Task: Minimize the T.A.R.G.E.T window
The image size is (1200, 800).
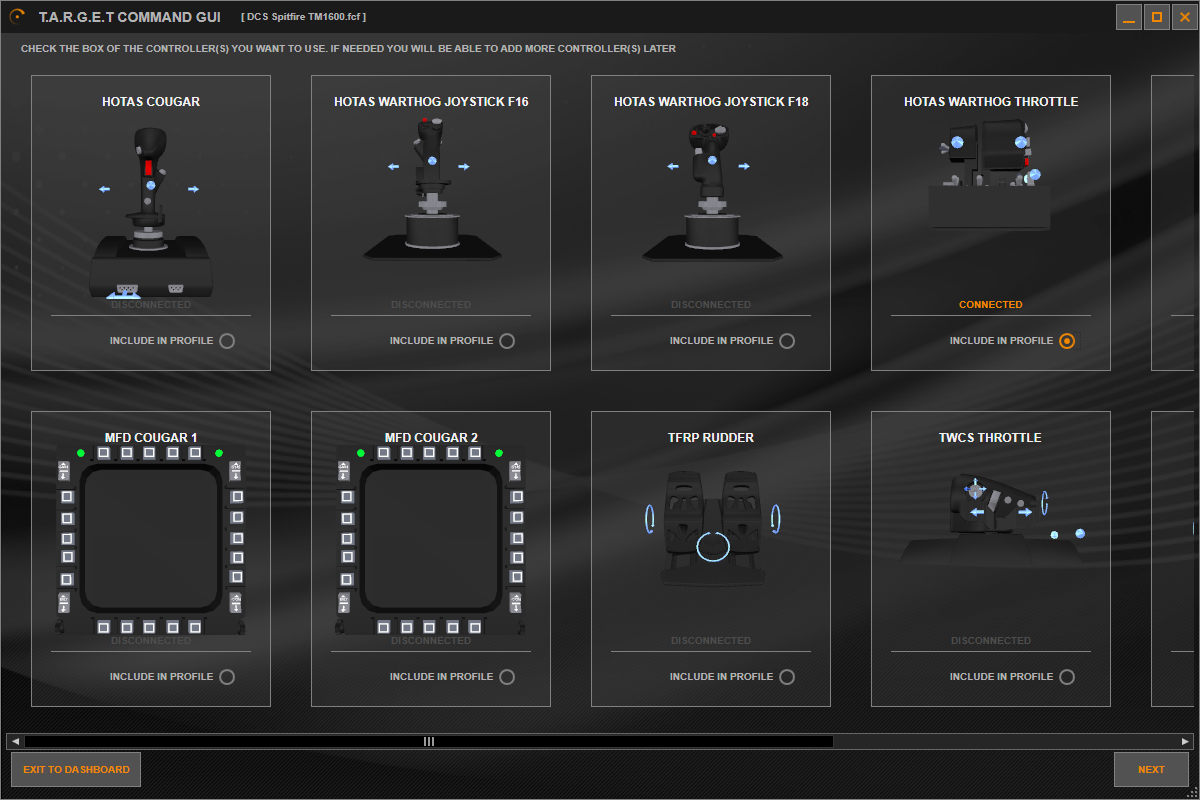Action: tap(1129, 17)
